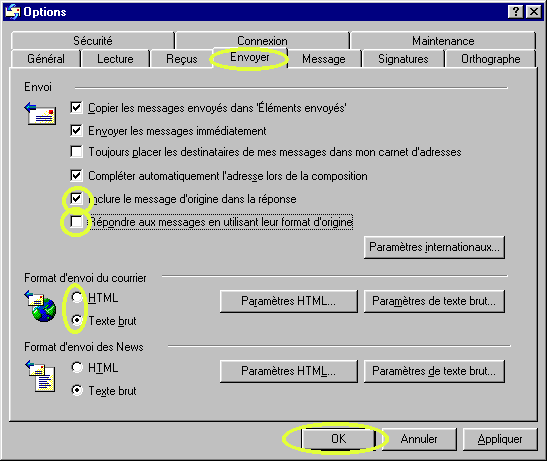Select HTML for mail sending format
The image size is (547, 461).
(77, 297)
